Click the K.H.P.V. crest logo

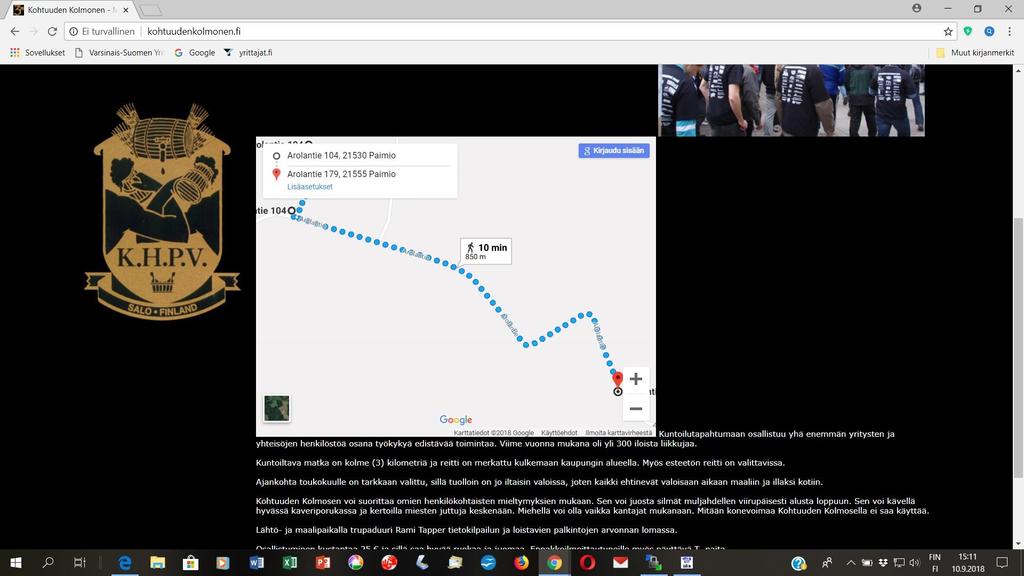[162, 210]
